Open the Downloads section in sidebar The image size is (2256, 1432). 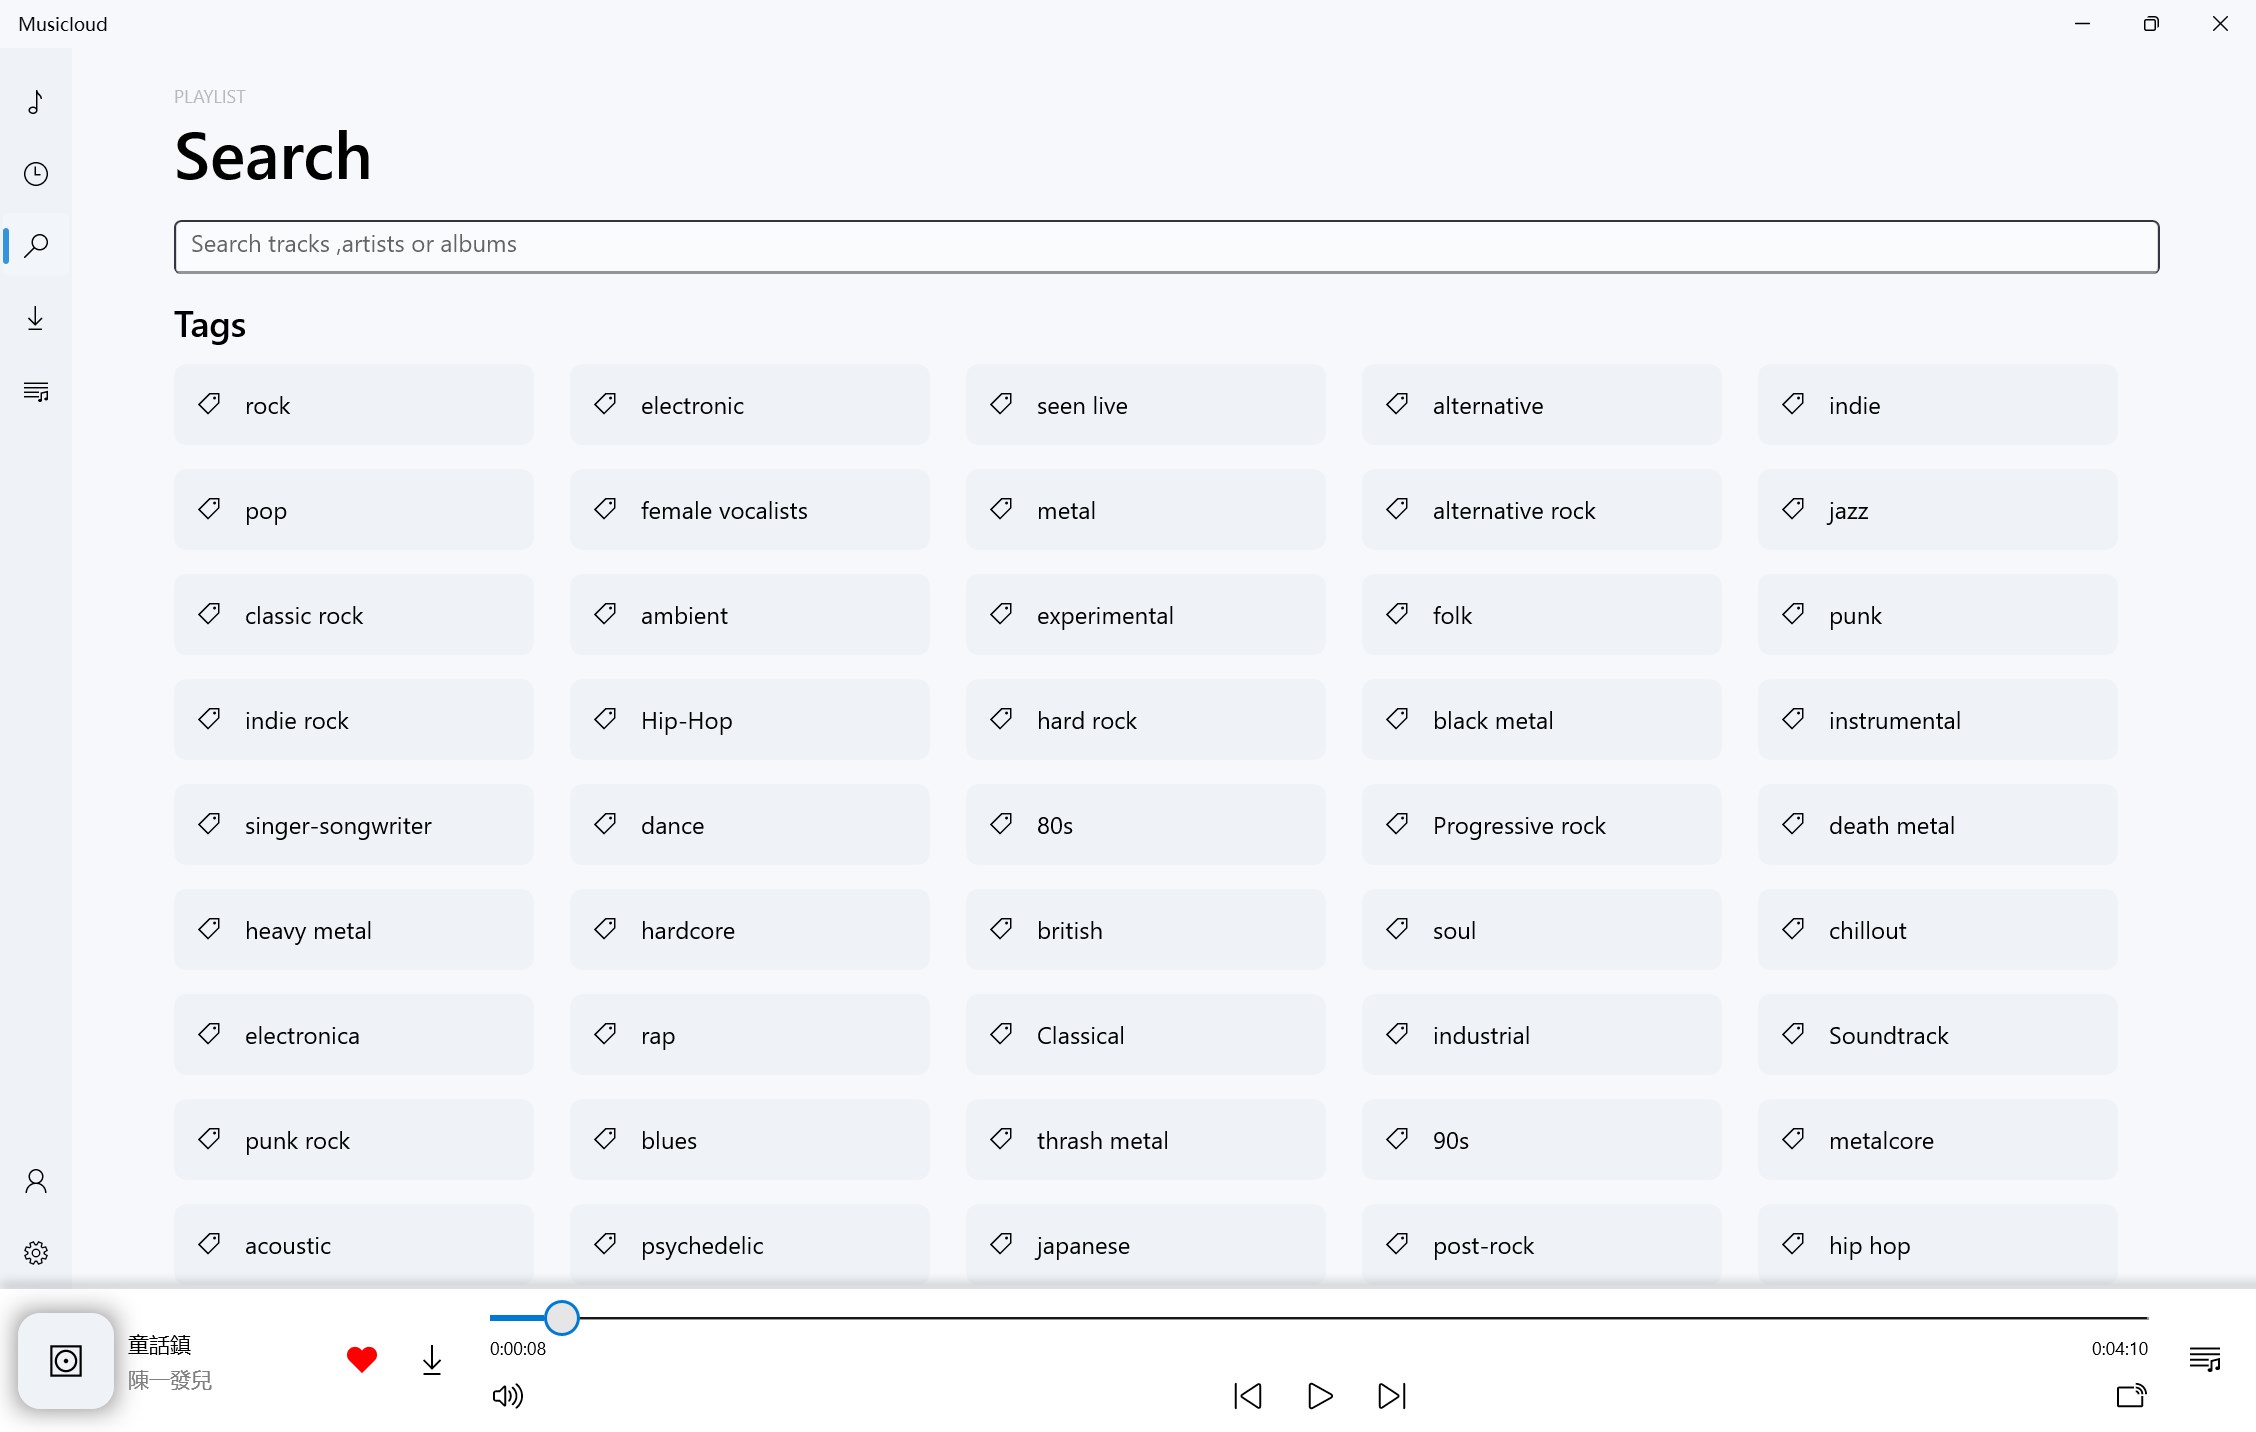pyautogui.click(x=36, y=317)
